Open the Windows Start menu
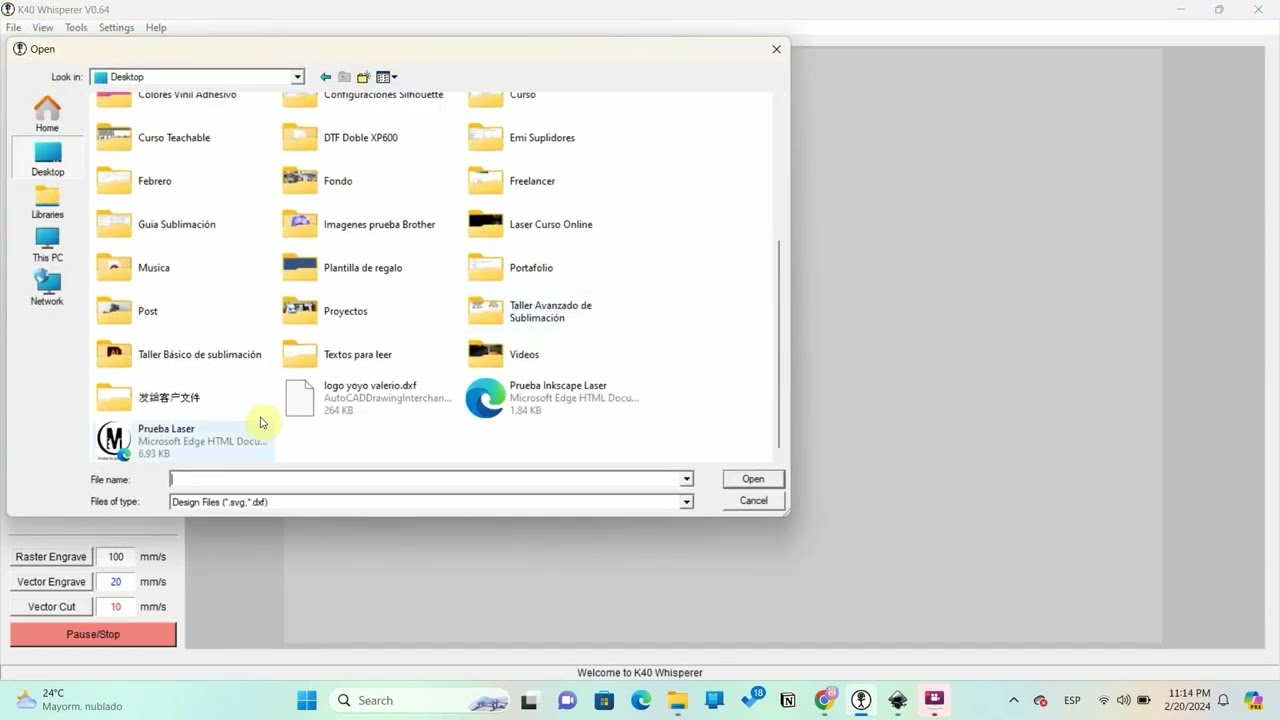The image size is (1280, 720). [x=307, y=700]
